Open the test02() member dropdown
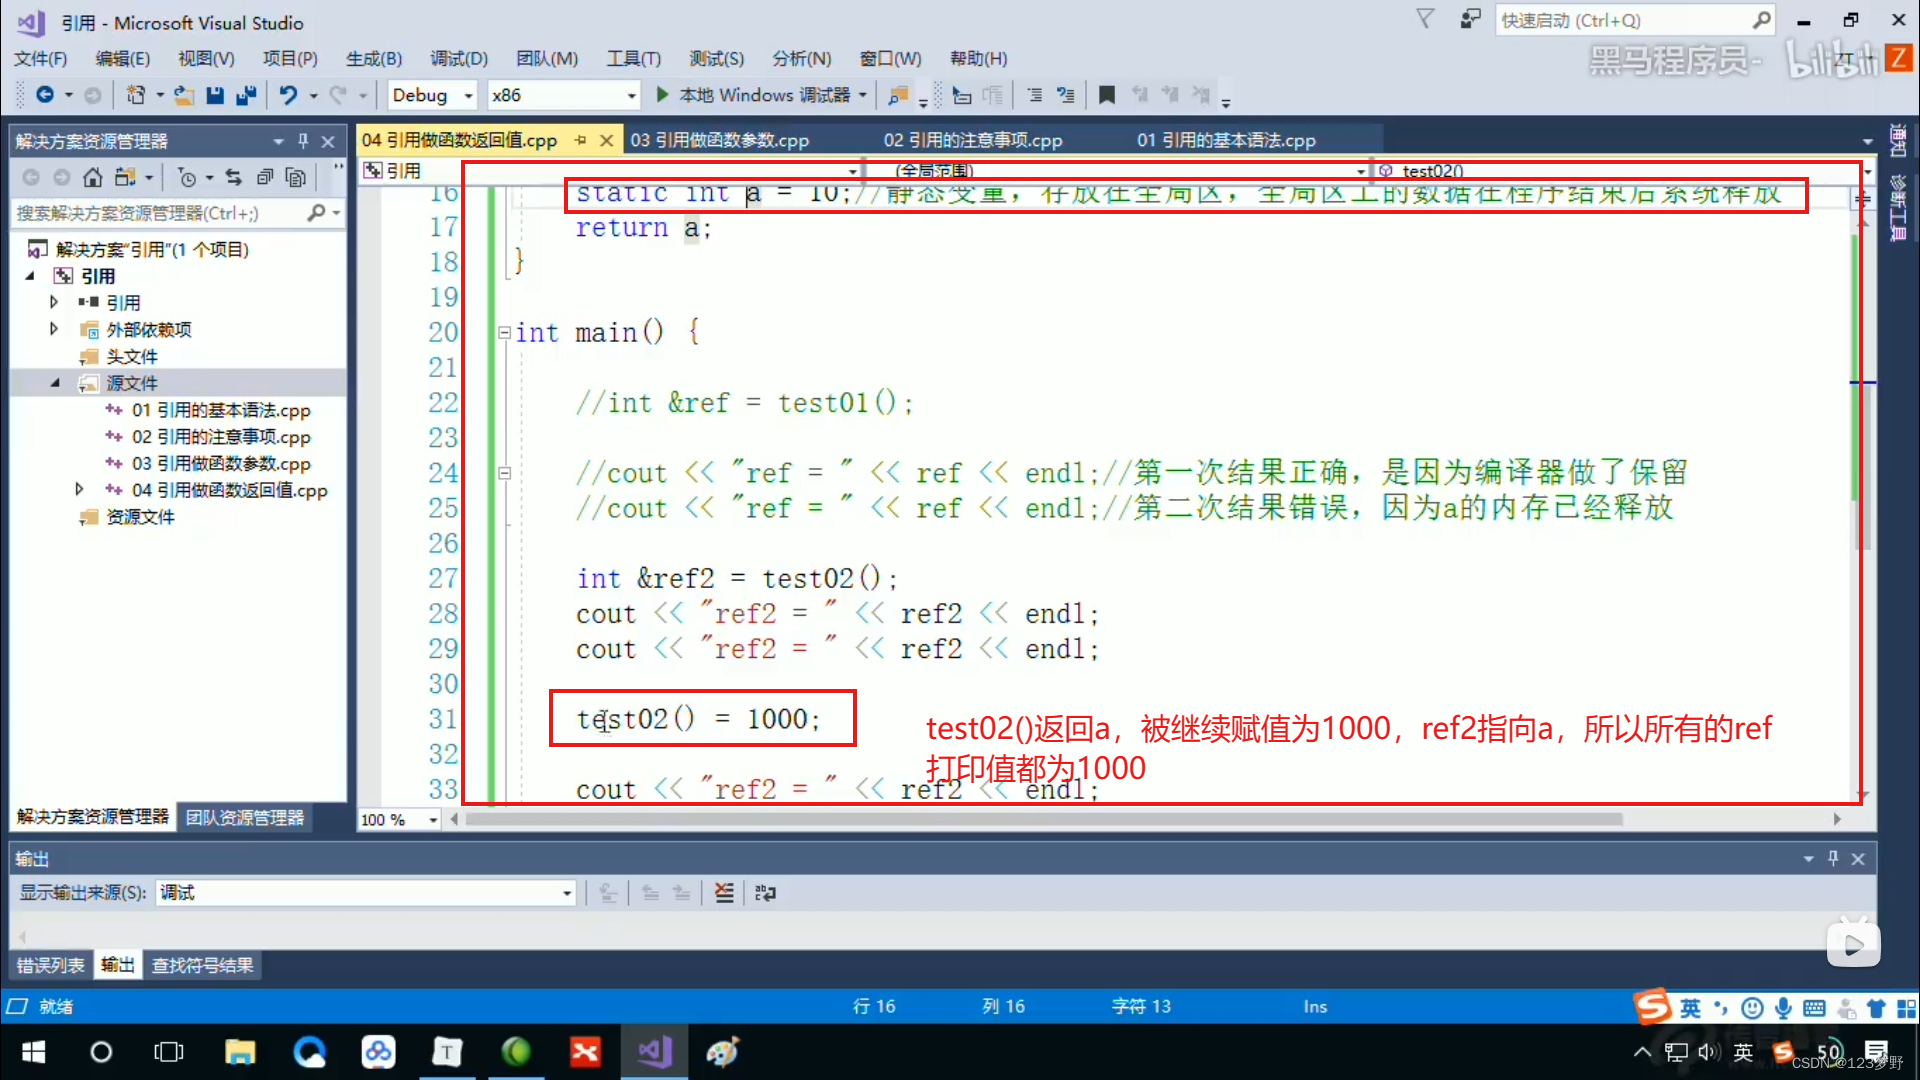 coord(1866,171)
